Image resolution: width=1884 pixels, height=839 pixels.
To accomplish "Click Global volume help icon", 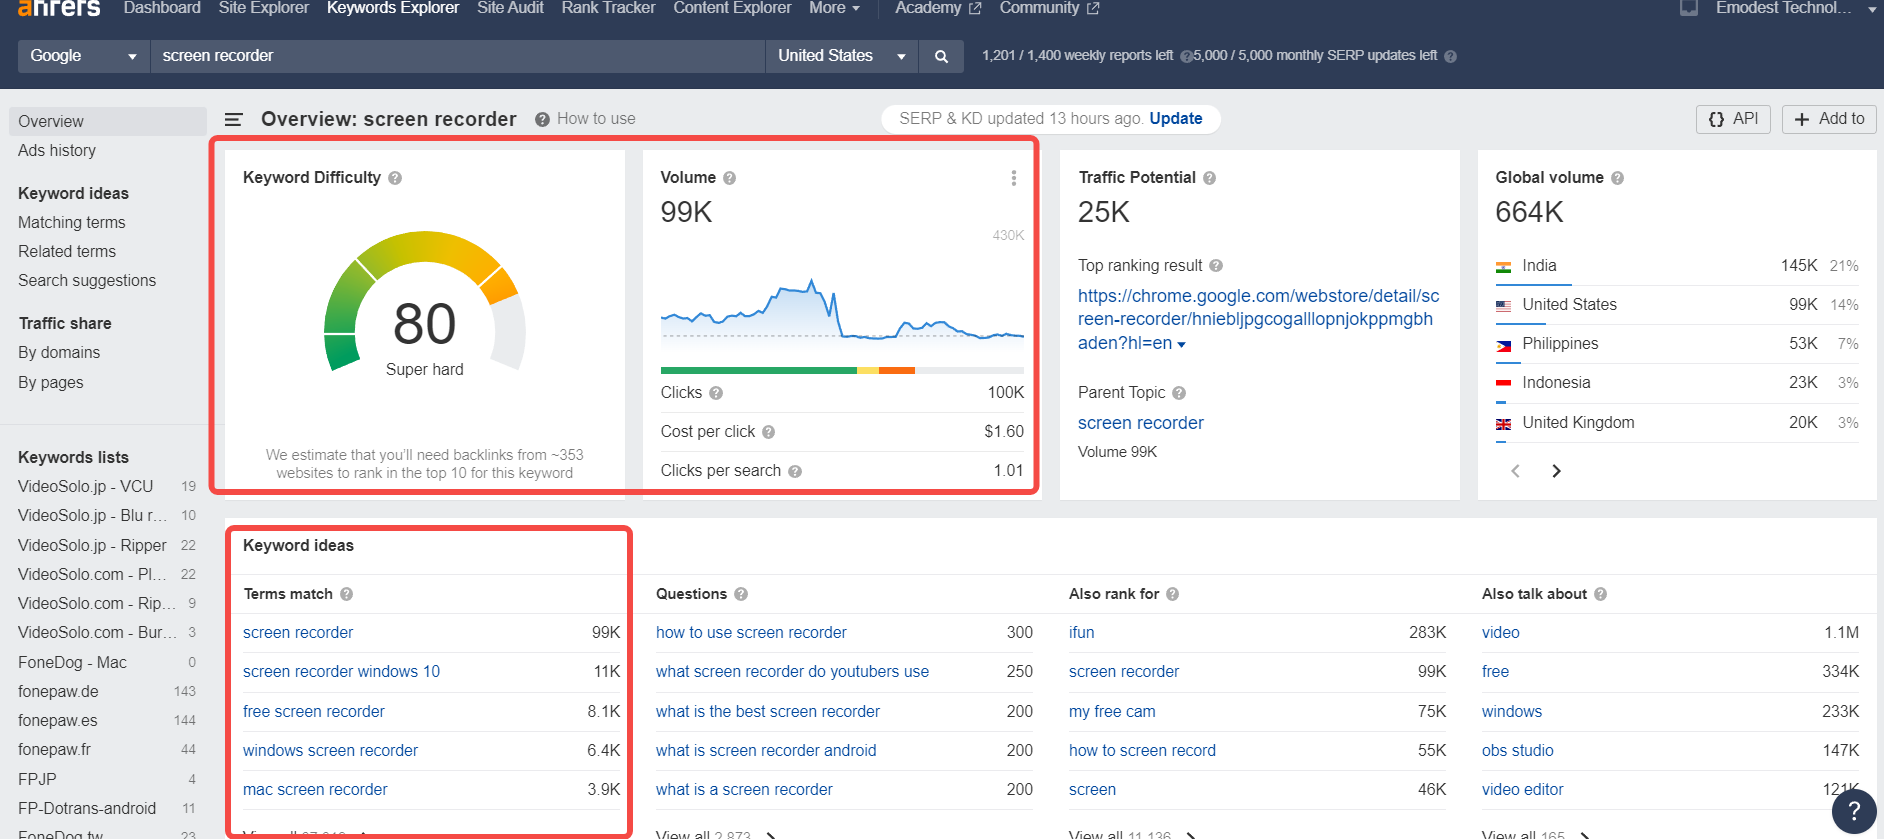I will (1618, 178).
